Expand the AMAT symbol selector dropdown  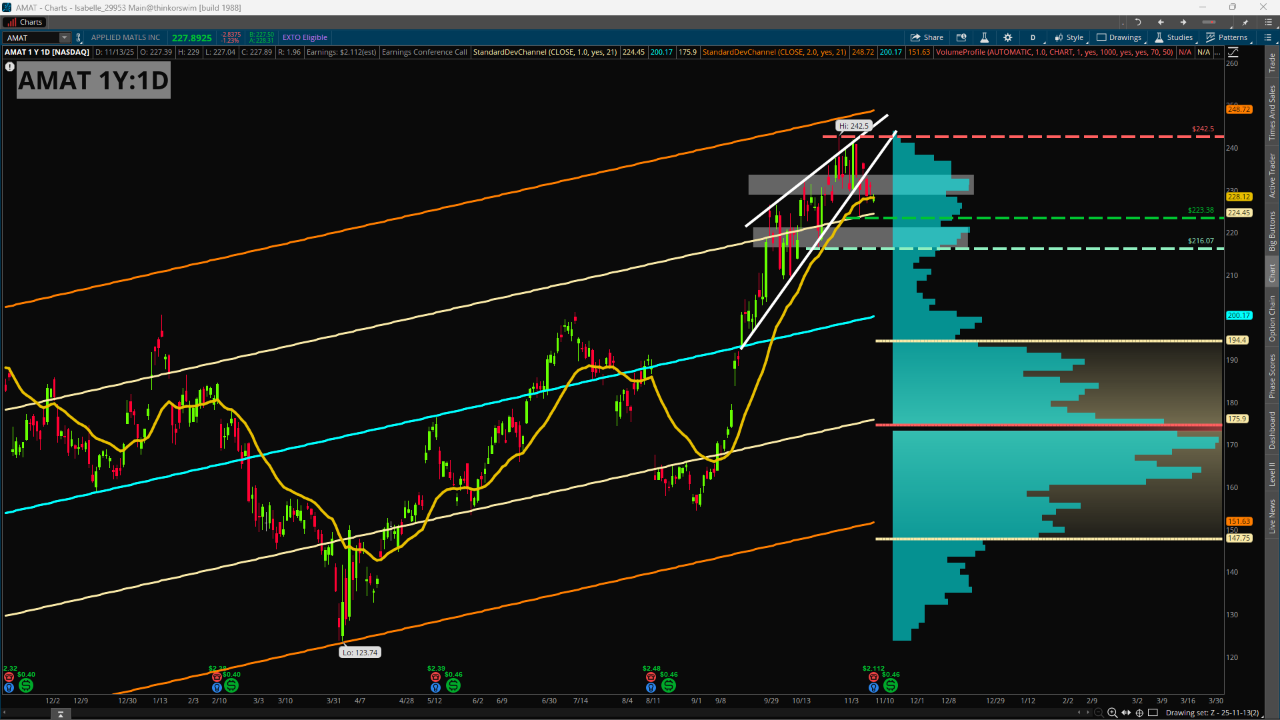64,37
